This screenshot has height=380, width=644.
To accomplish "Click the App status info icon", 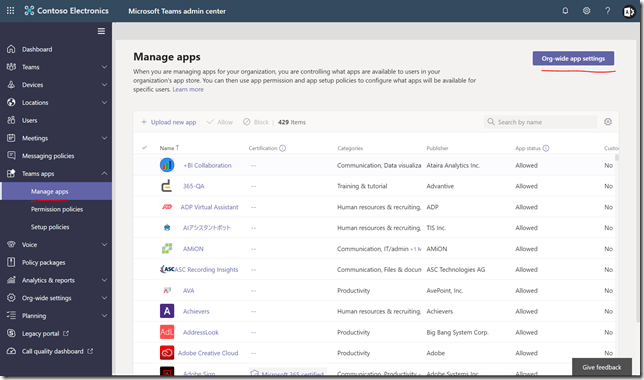I will point(546,148).
